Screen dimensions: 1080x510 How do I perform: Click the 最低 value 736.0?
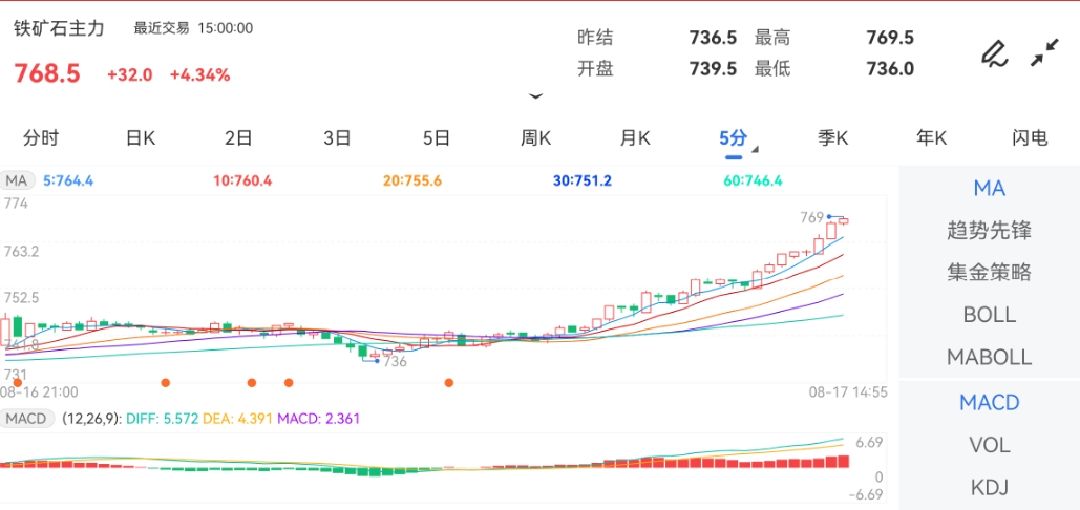890,69
